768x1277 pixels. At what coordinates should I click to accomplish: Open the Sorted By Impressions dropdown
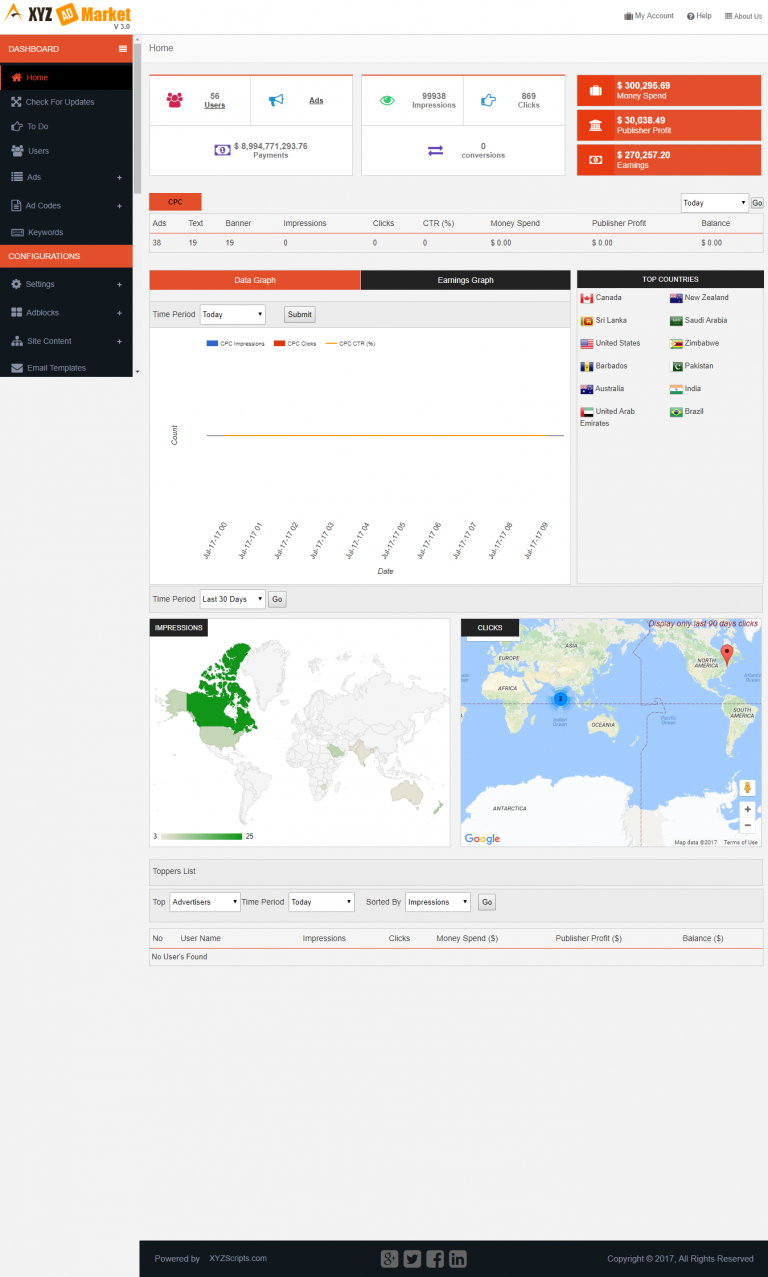[x=438, y=902]
